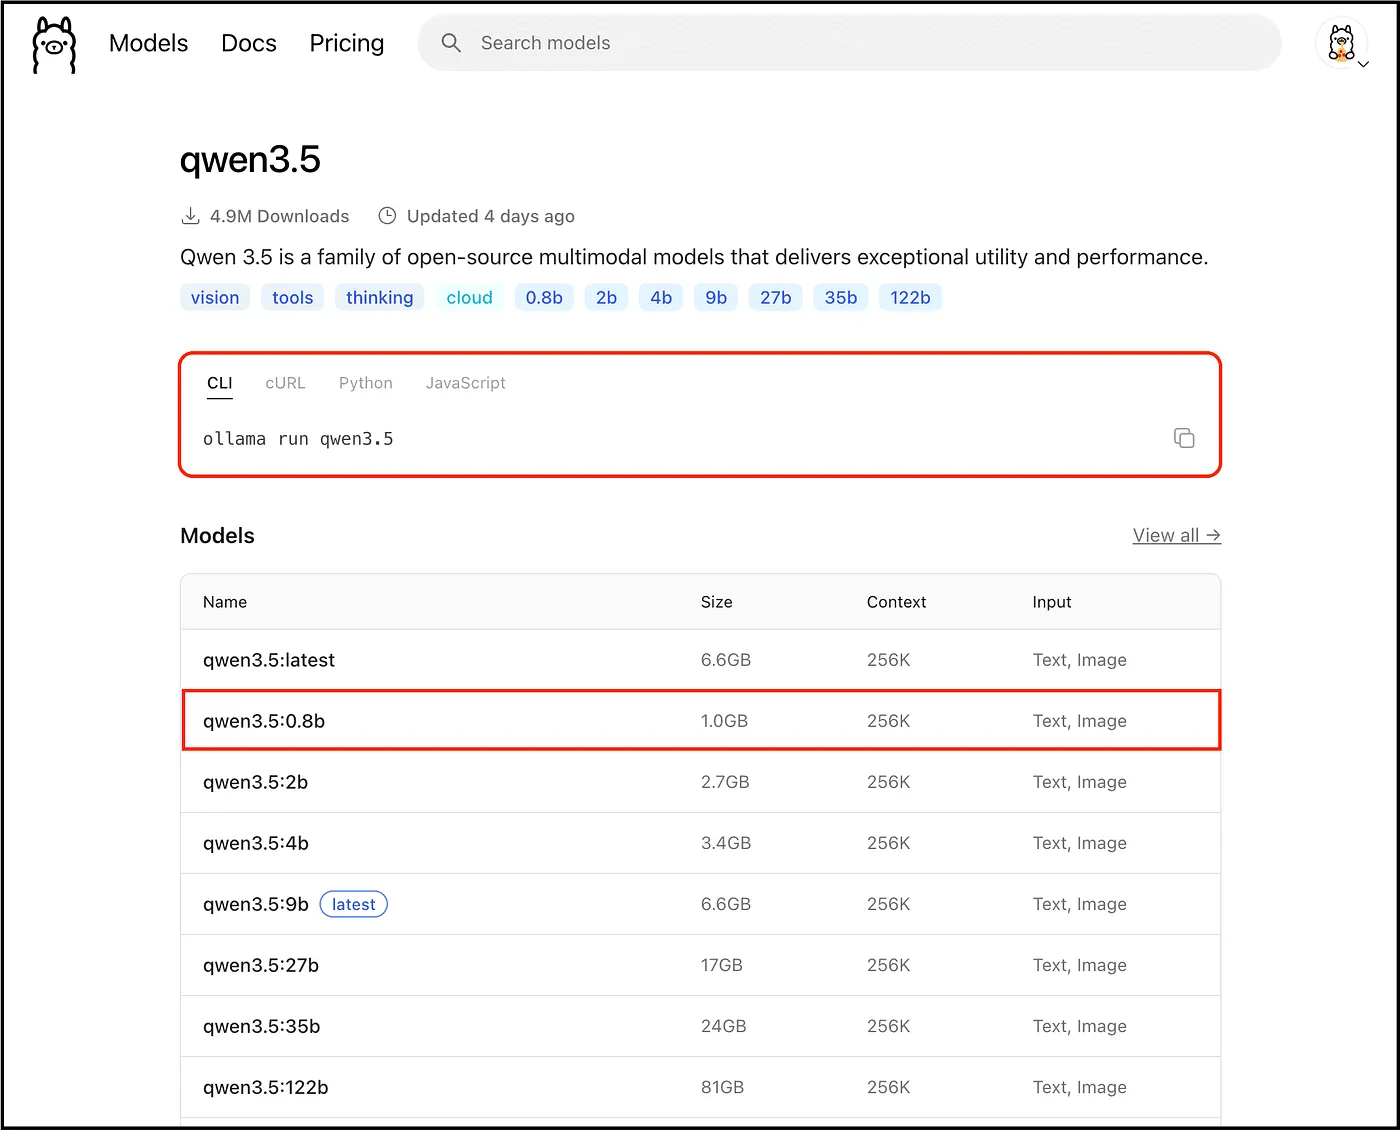Screen dimensions: 1400x1131
Task: Click the cloud tag
Action: click(470, 297)
